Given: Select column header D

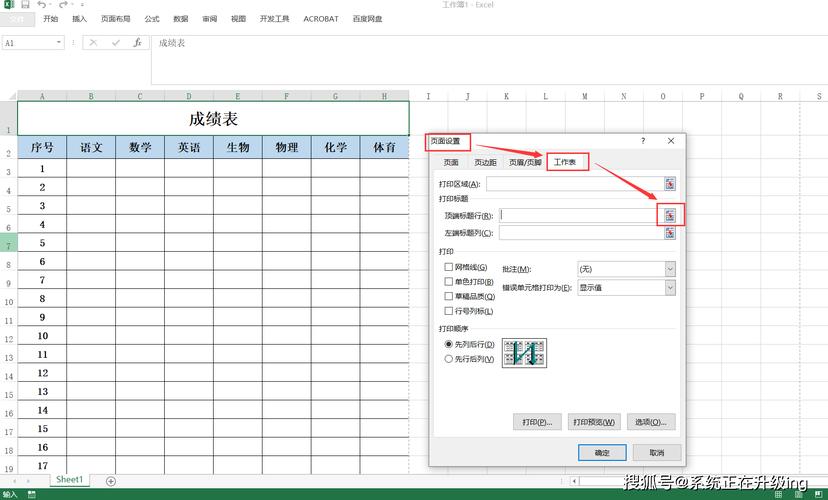Looking at the screenshot, I should (189, 96).
